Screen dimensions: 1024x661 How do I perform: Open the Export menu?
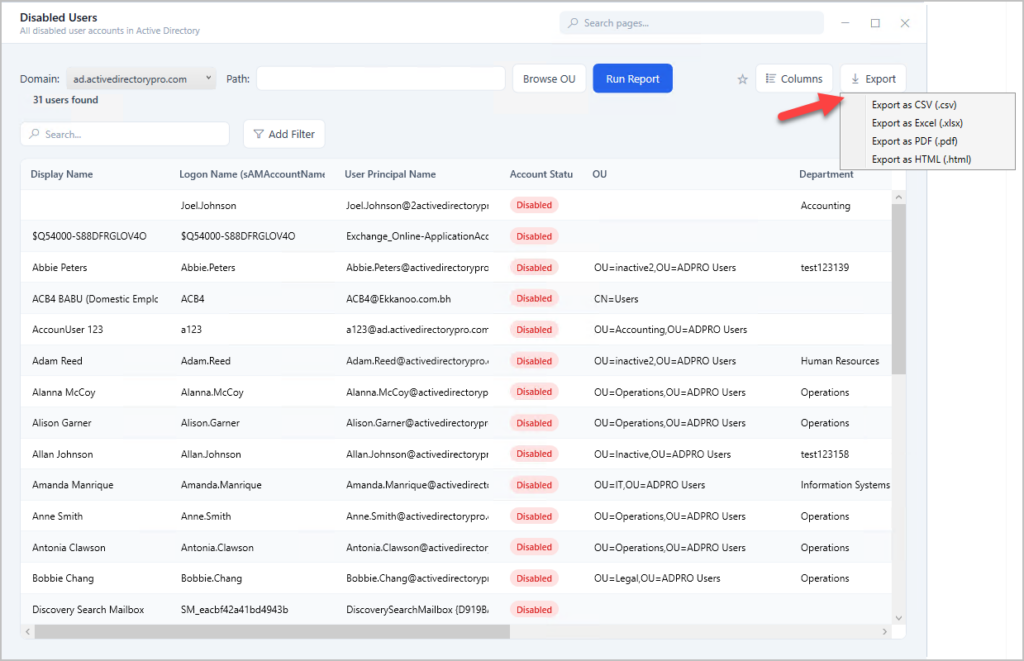click(873, 78)
